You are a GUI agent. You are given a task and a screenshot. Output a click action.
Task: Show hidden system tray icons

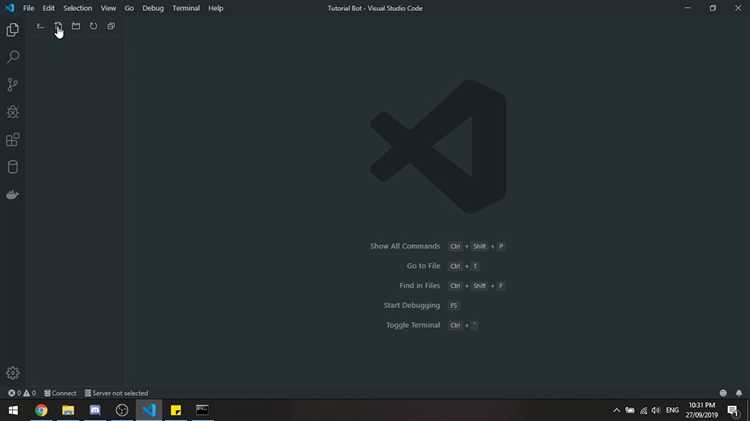tap(616, 410)
